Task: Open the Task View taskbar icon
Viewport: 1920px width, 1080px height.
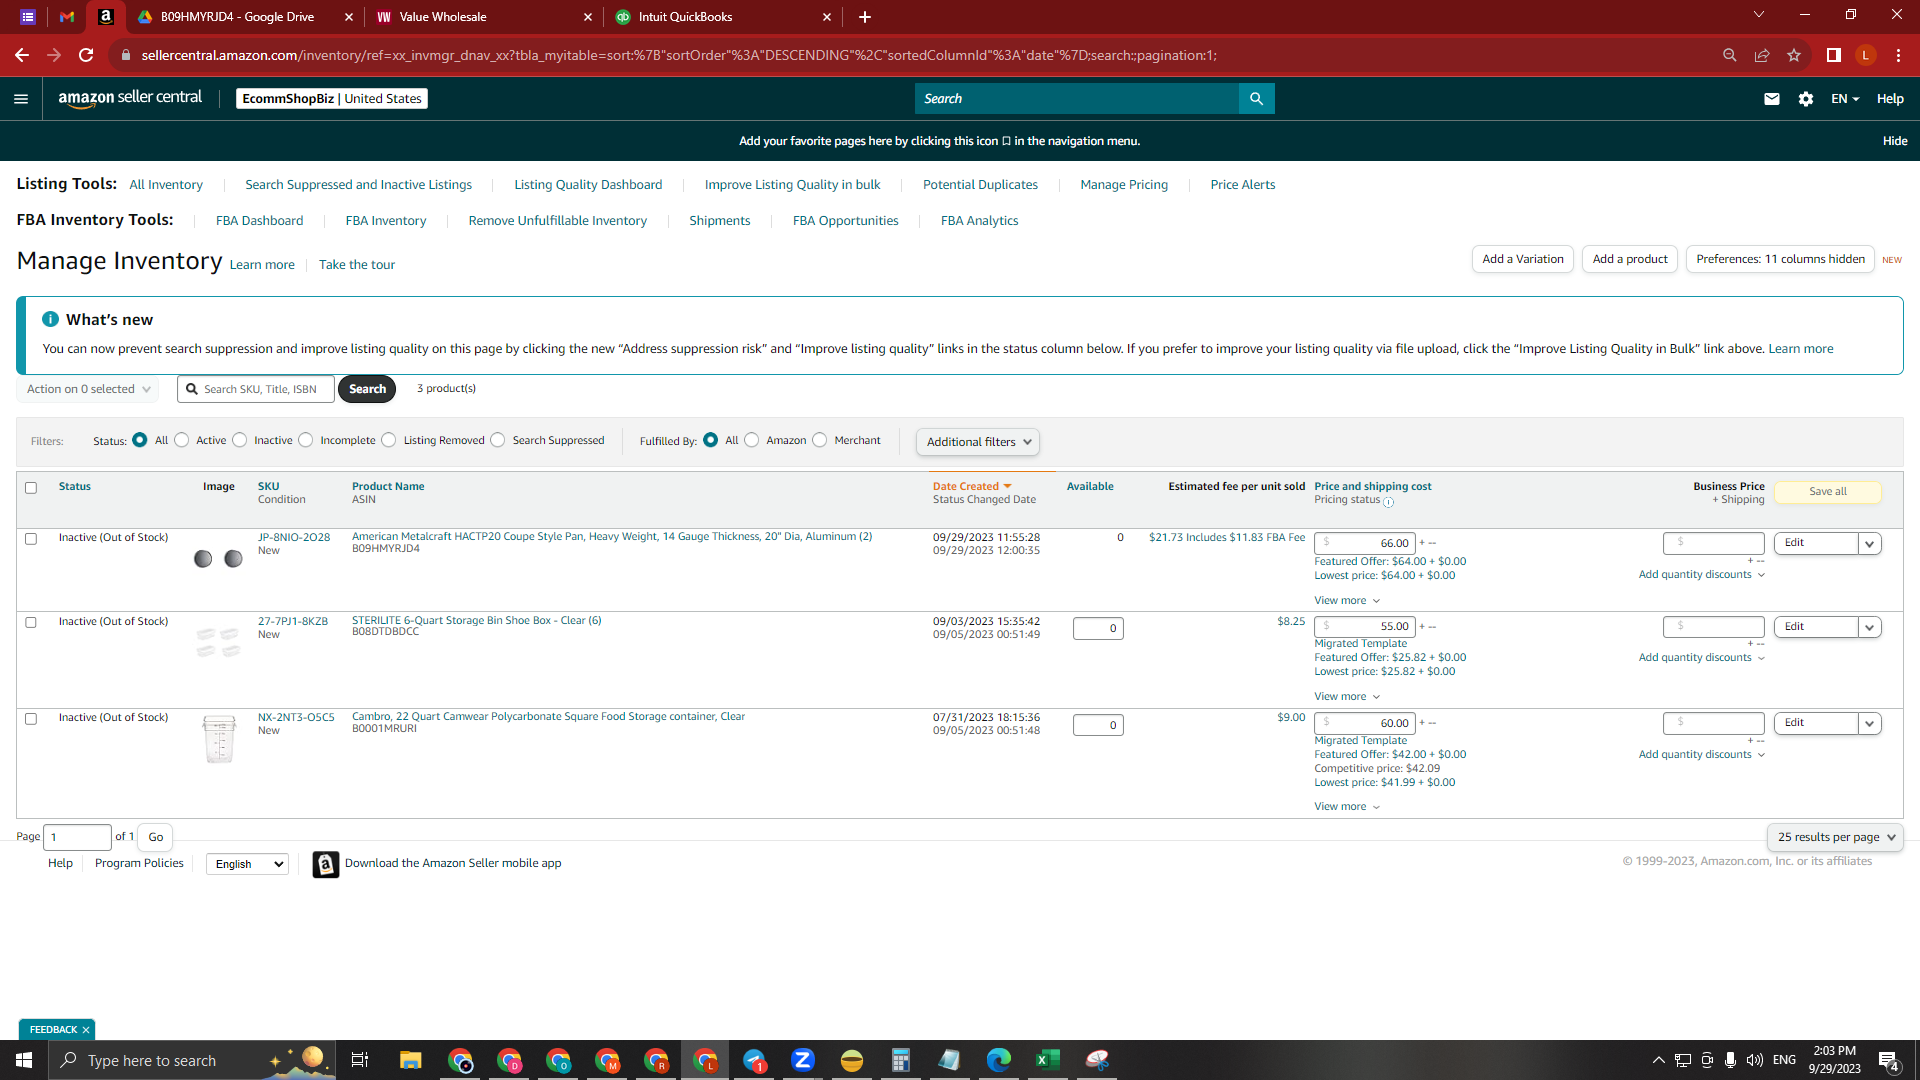Action: click(x=360, y=1060)
